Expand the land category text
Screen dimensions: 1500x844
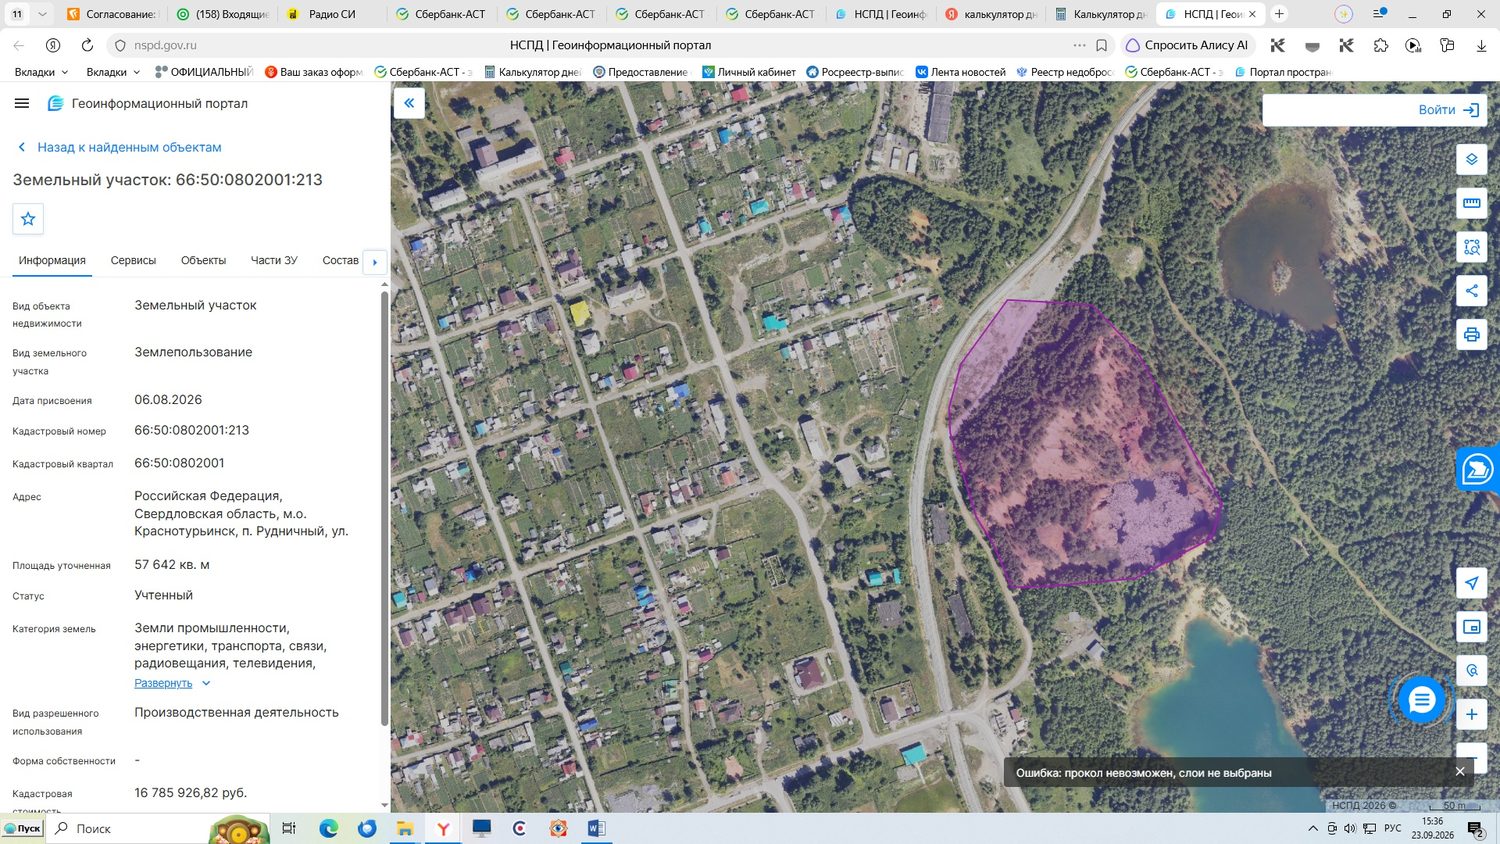click(173, 683)
